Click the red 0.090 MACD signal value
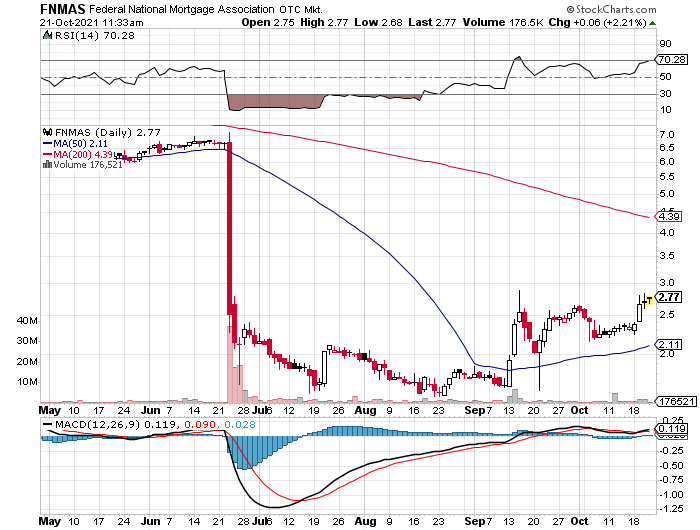The image size is (700, 530). [x=201, y=424]
